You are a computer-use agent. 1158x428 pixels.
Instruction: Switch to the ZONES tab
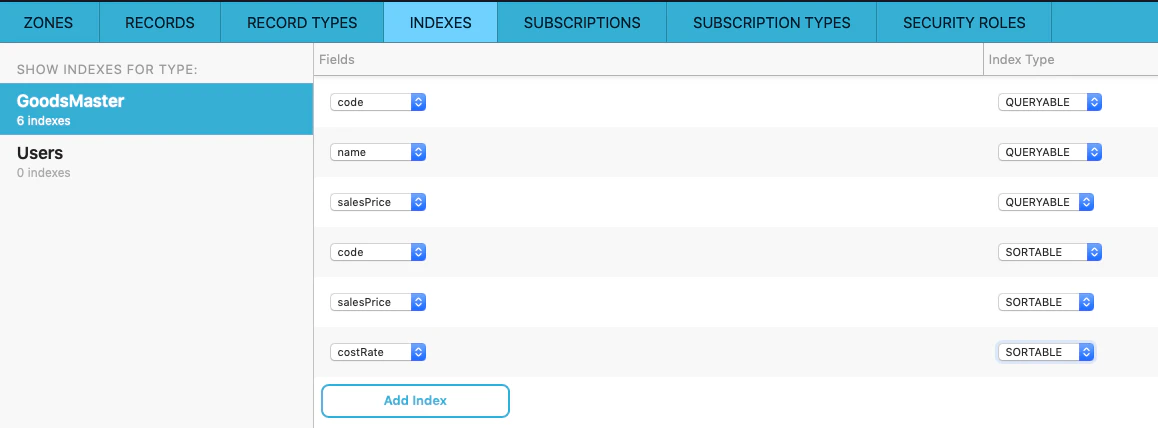(x=49, y=22)
